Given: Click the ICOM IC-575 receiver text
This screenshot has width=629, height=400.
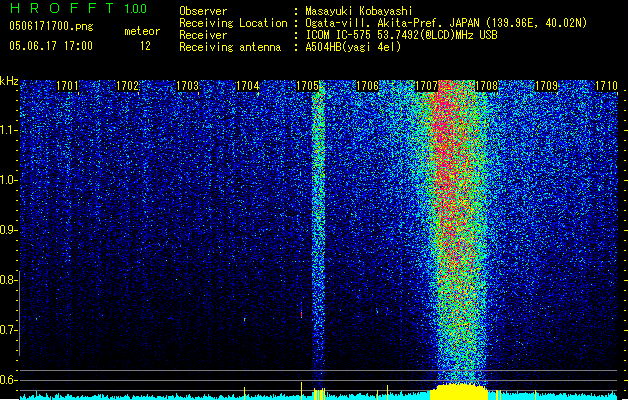Looking at the screenshot, I should point(401,35).
